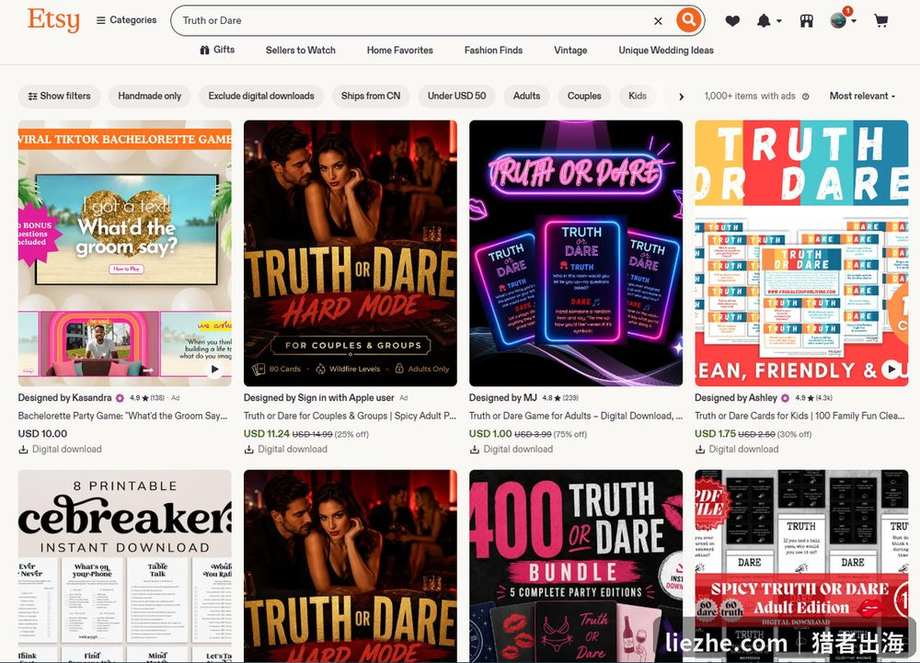
Task: Open Home Favorites
Action: click(x=400, y=50)
